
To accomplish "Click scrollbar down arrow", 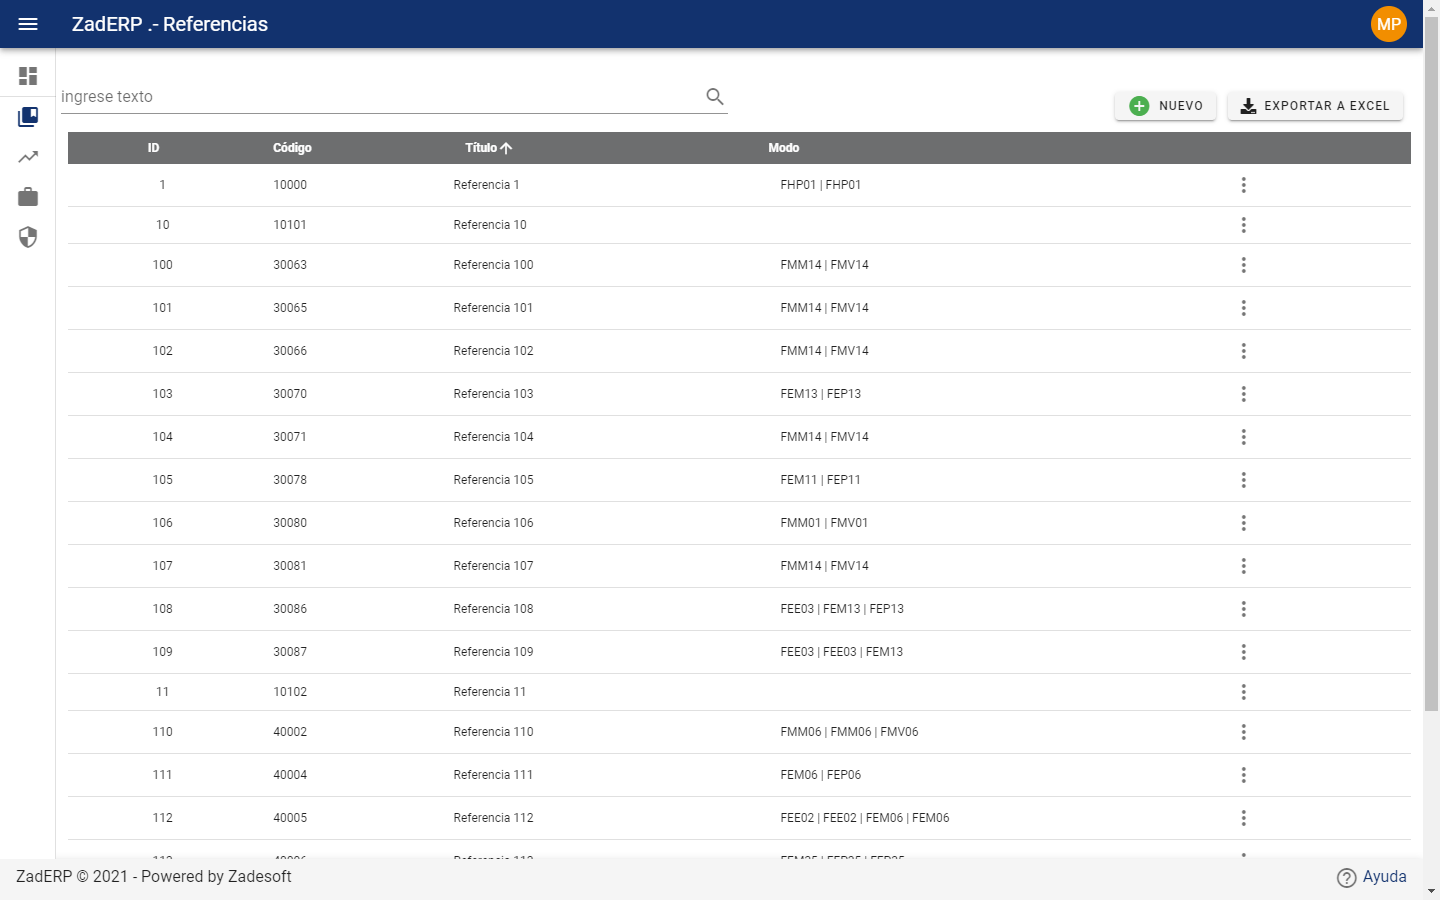I will pos(1431,890).
